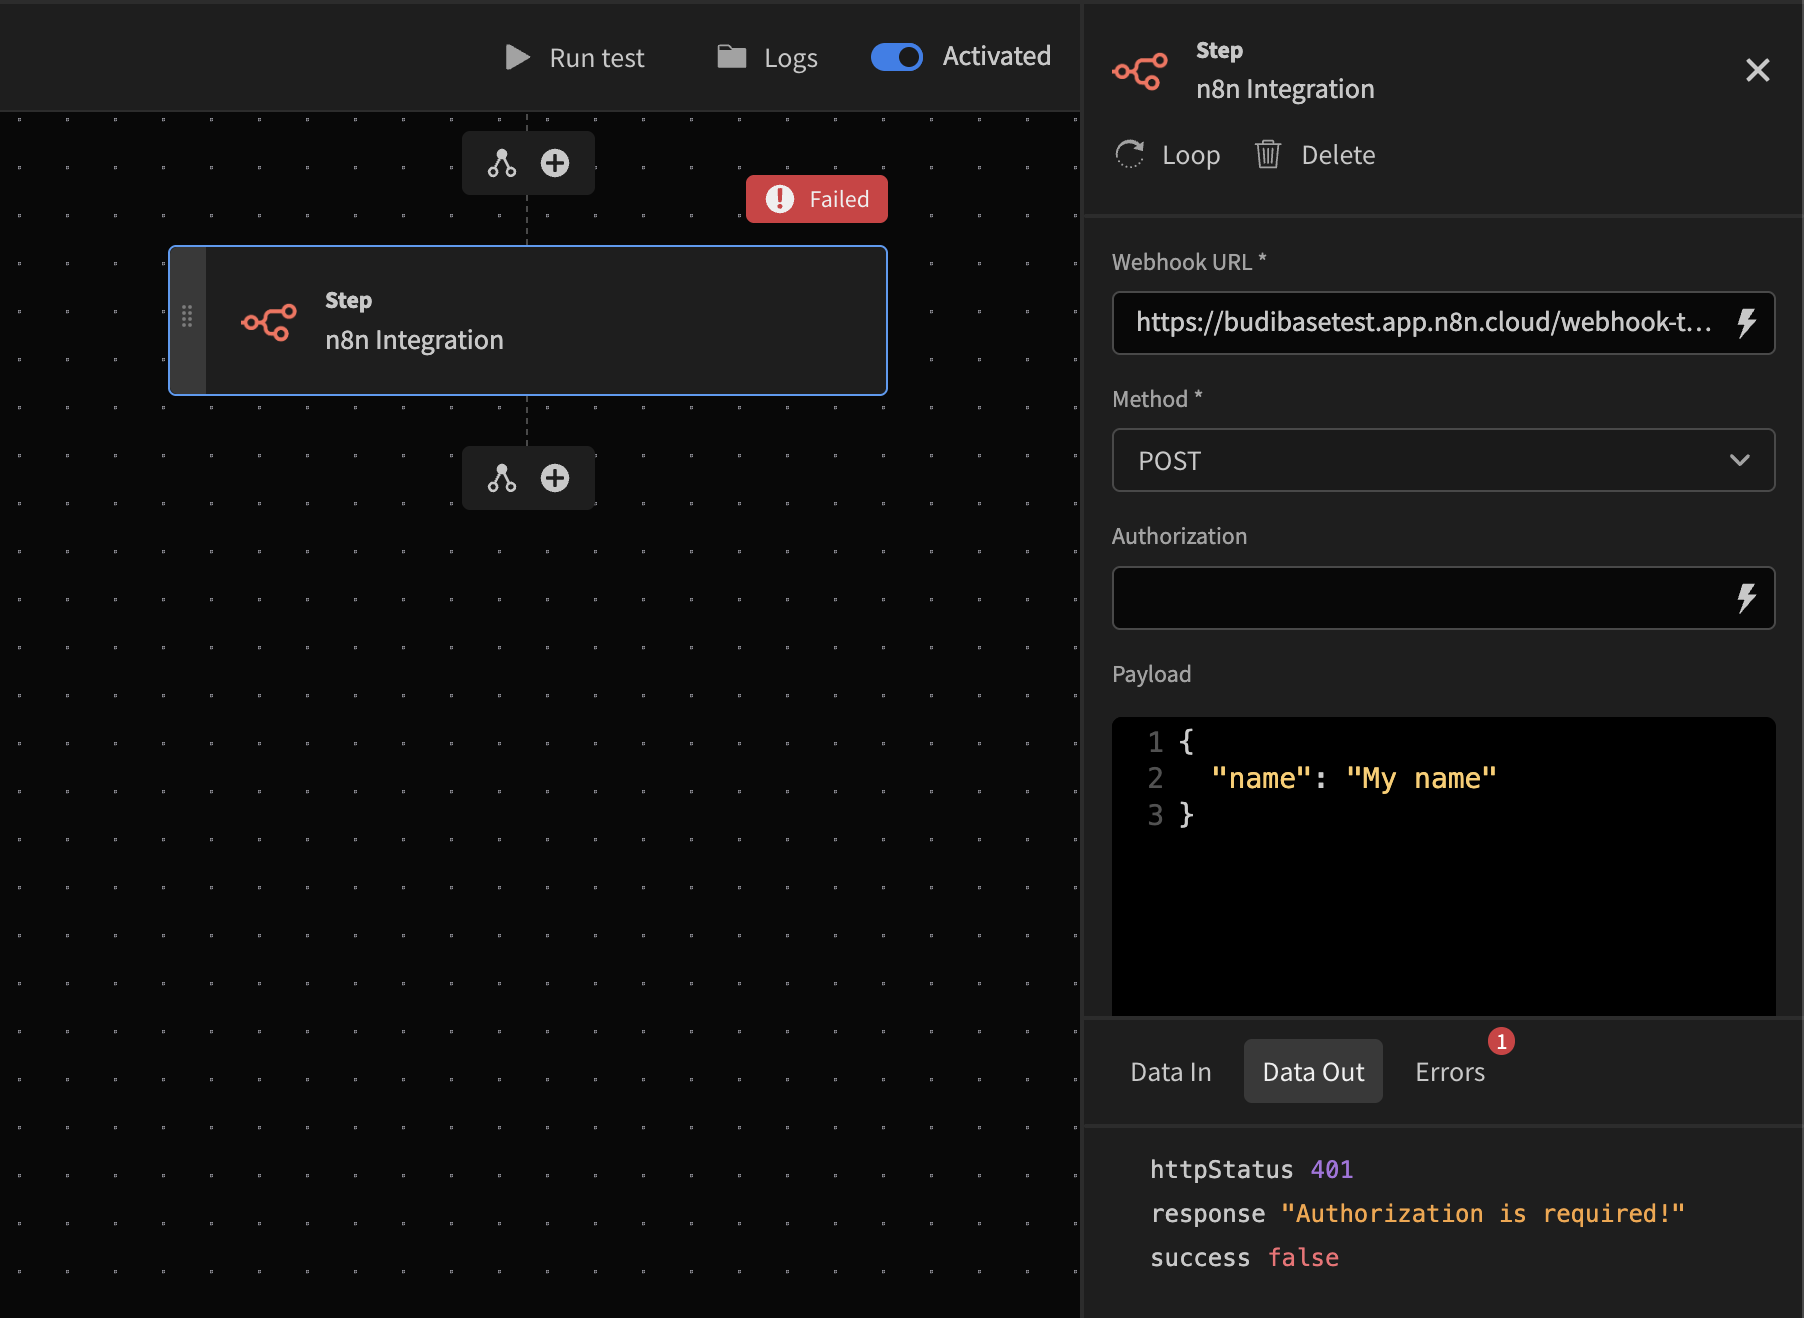Click the Loop label
Screen dimensions: 1804x1318
[x=1191, y=155]
